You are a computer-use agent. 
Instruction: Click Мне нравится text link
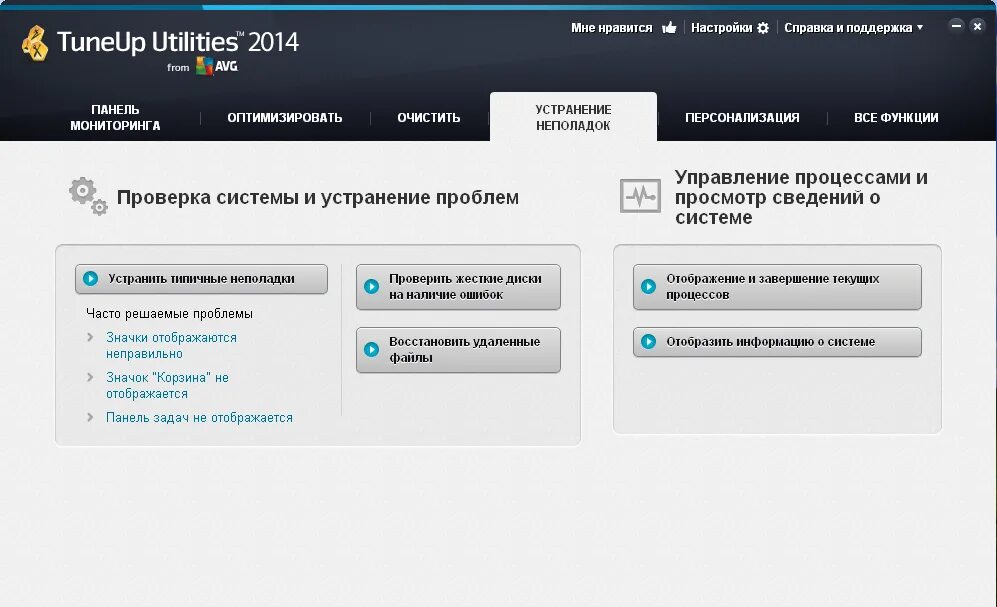click(612, 28)
